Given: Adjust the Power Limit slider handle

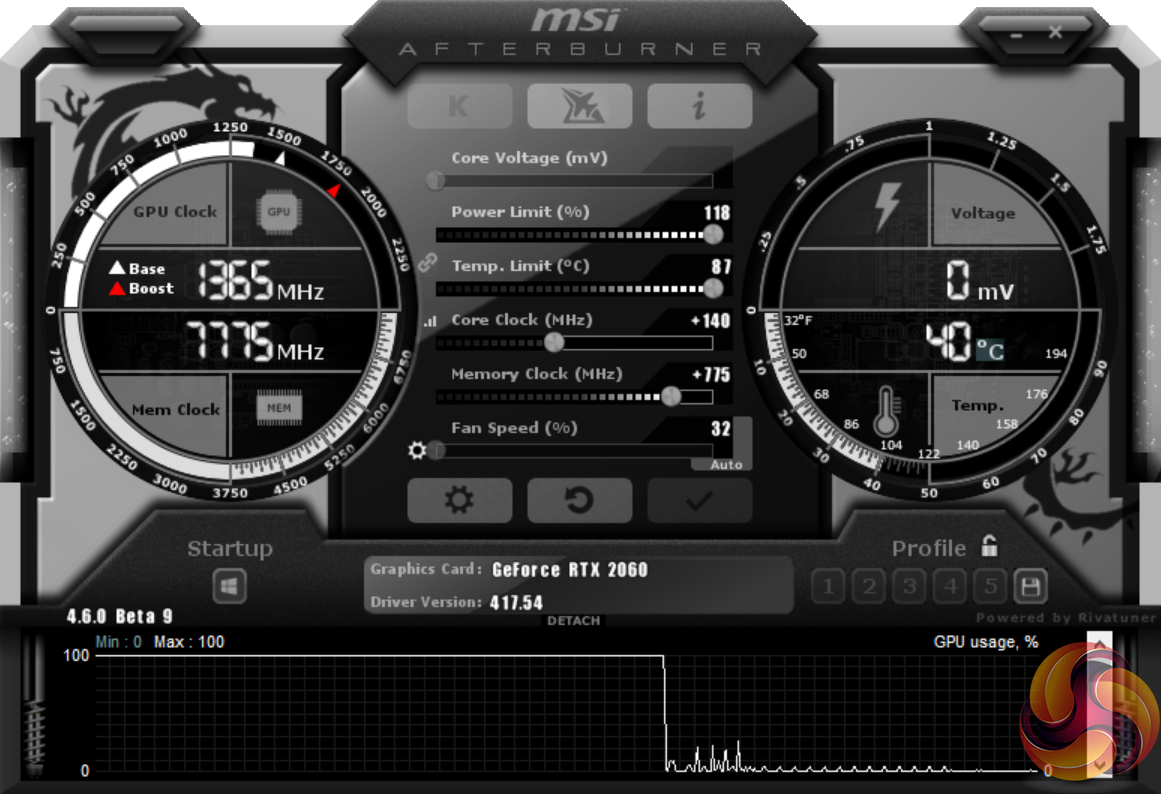Looking at the screenshot, I should point(713,234).
